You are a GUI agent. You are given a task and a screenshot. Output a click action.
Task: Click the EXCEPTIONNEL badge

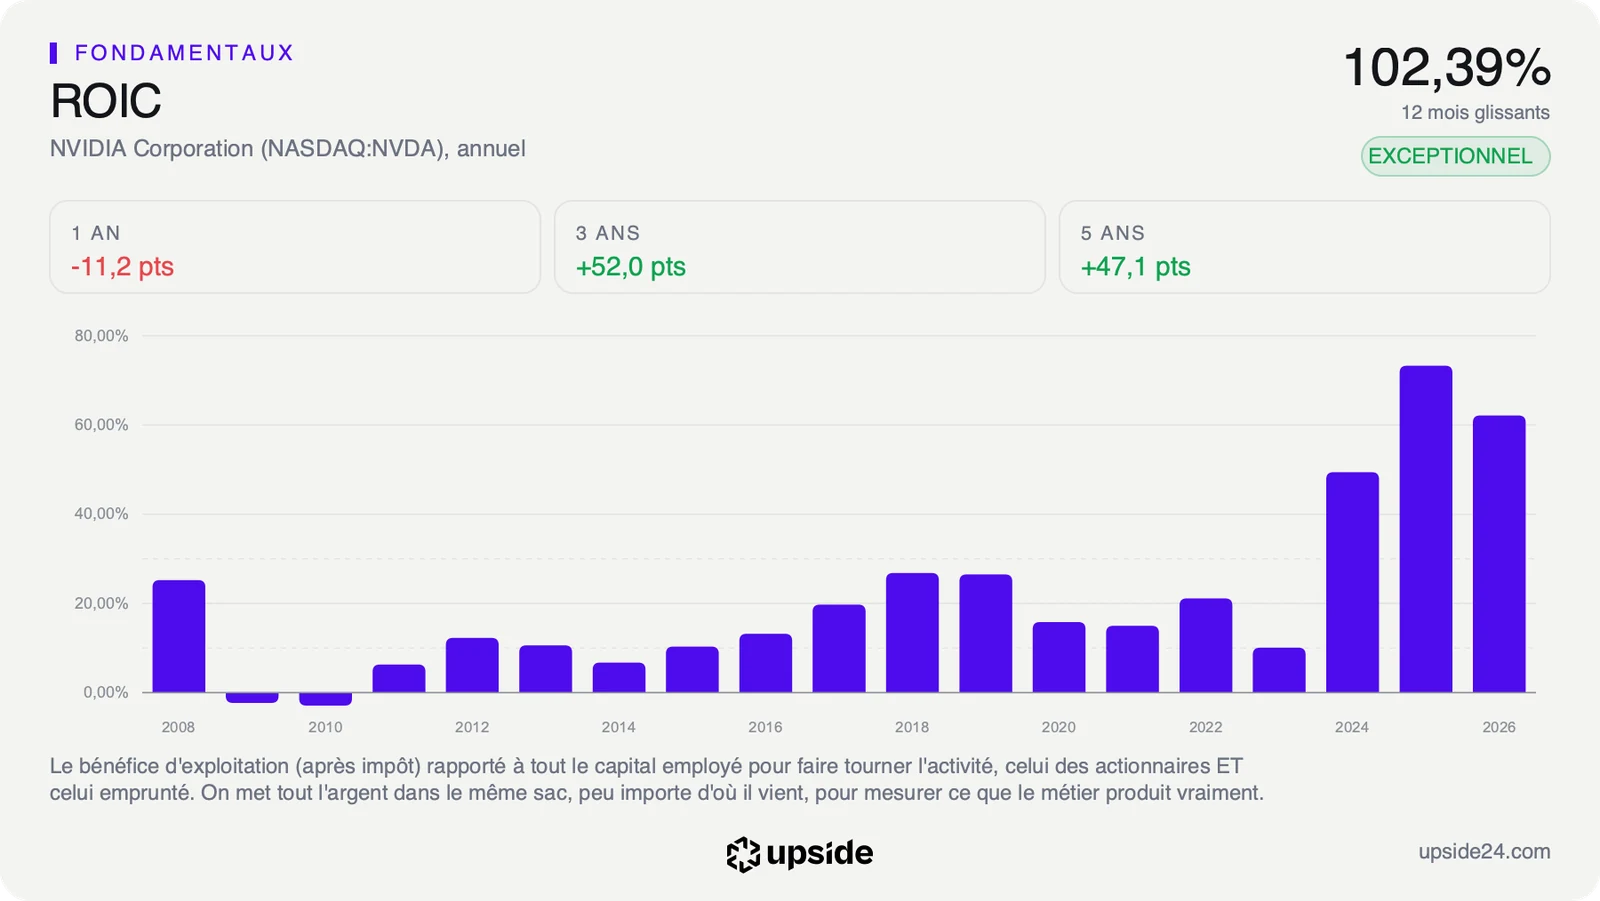coord(1455,156)
